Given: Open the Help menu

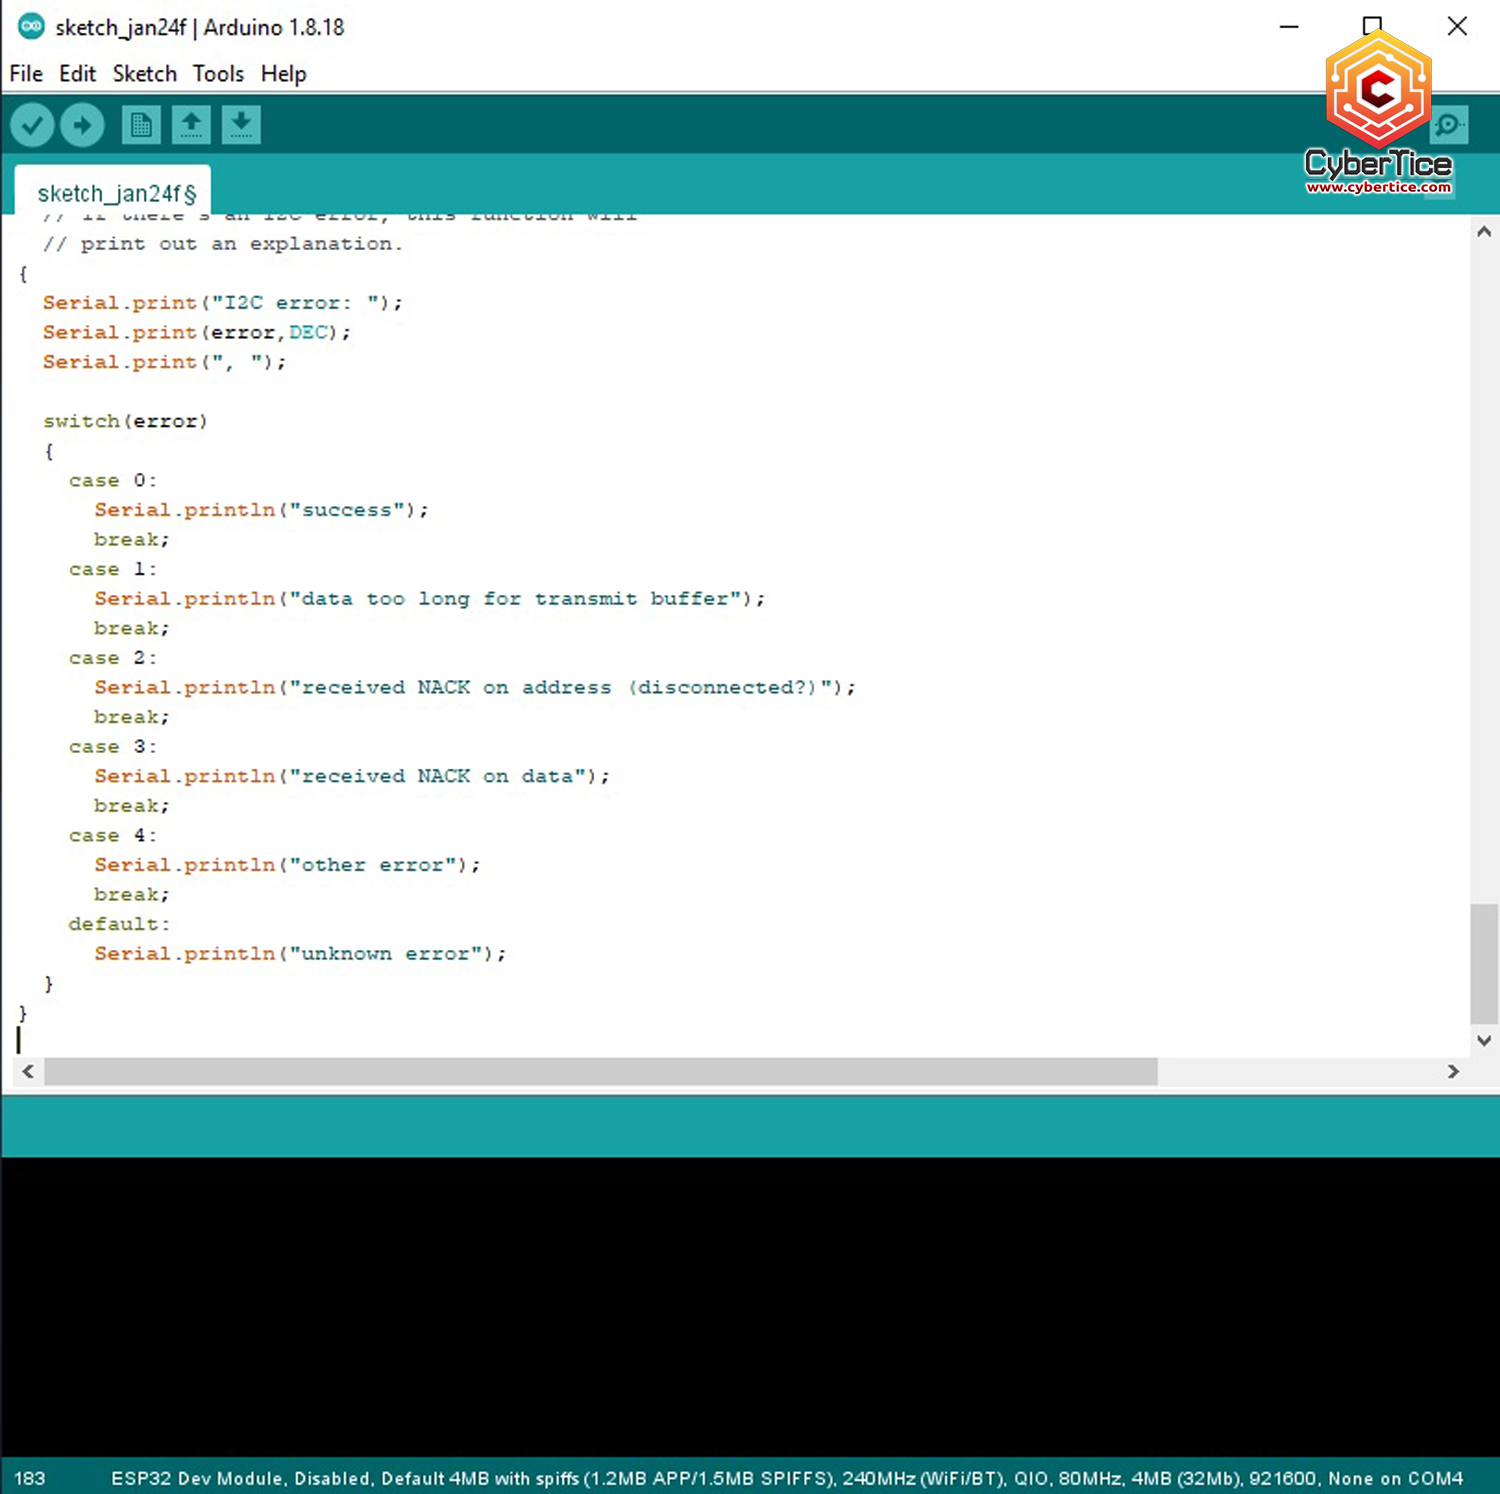Looking at the screenshot, I should pyautogui.click(x=283, y=74).
